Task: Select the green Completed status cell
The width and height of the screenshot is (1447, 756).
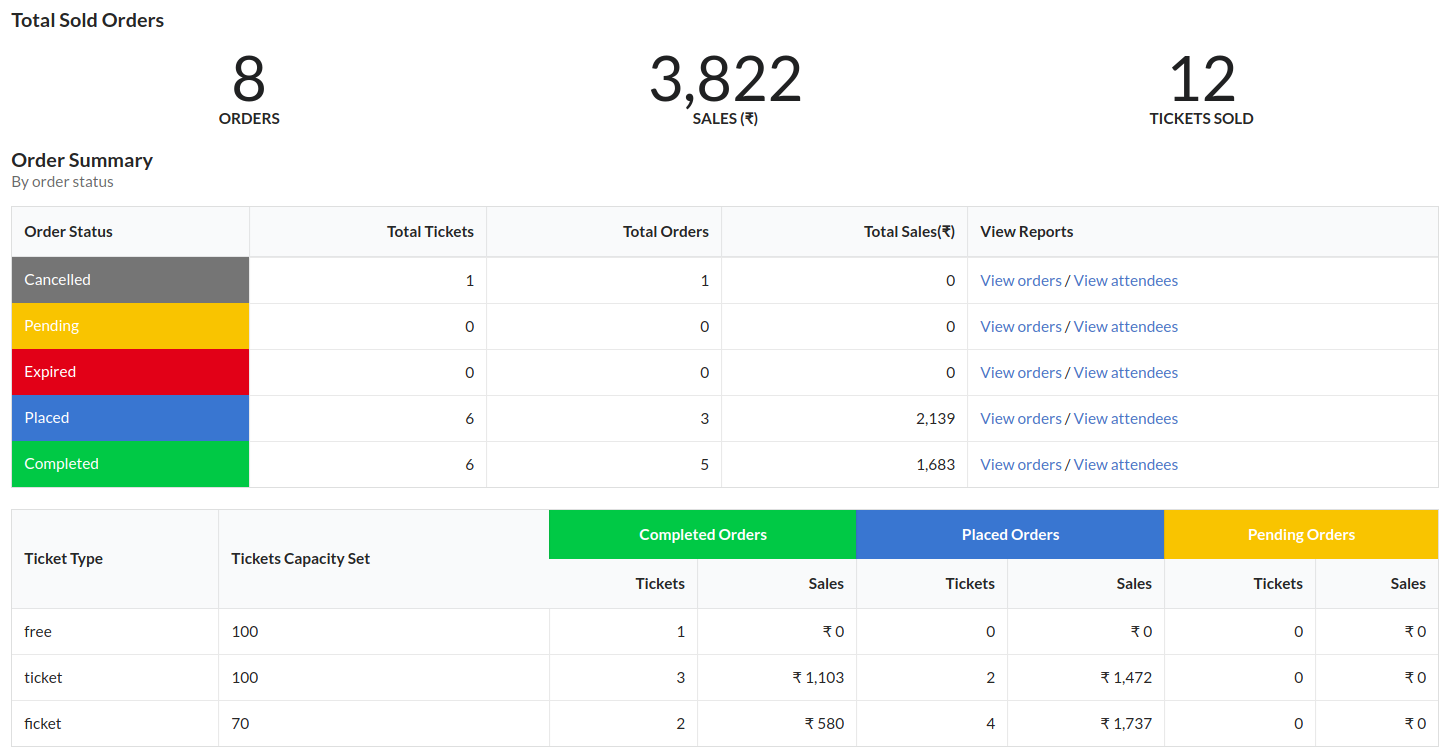Action: coord(130,464)
